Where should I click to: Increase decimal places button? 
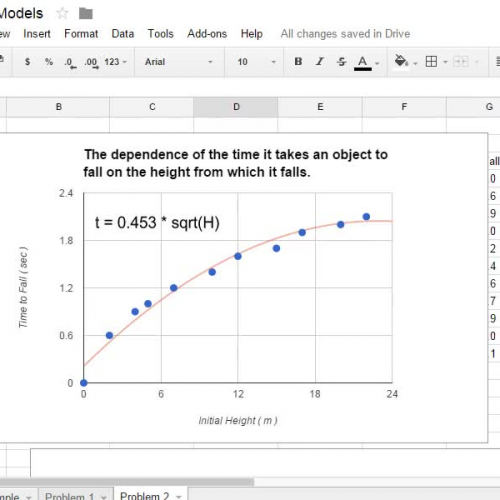[x=92, y=63]
